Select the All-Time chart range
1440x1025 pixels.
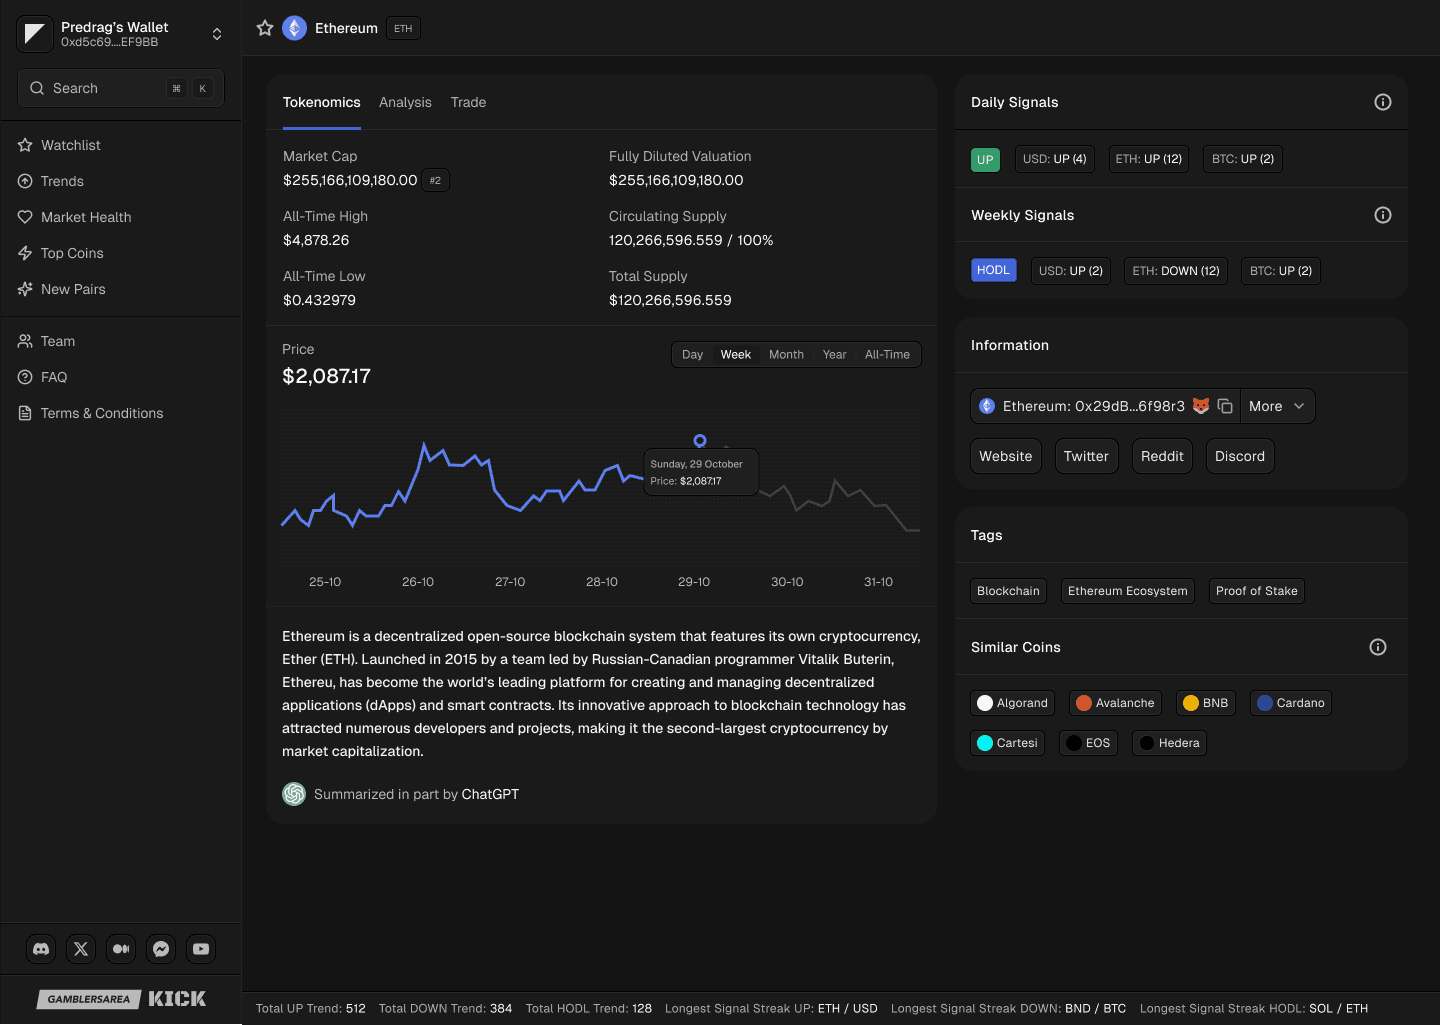[887, 355]
